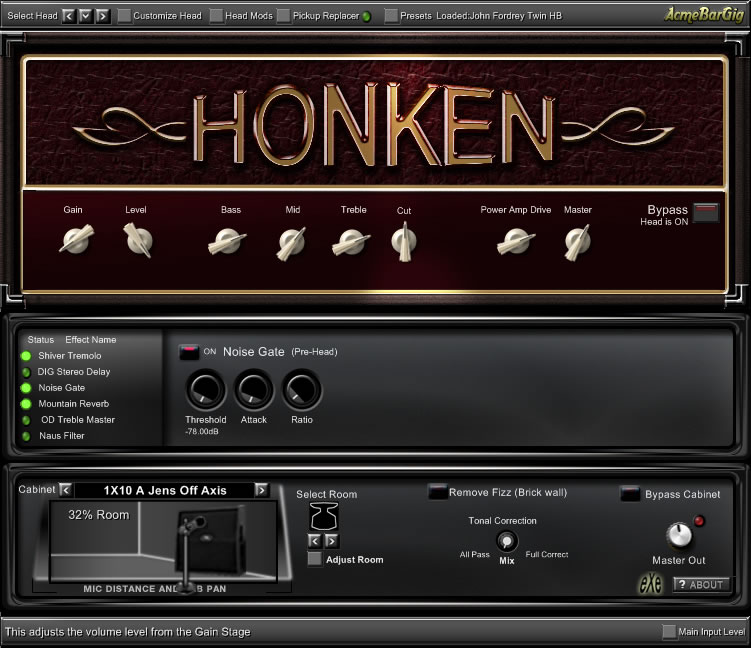Toggle Mountain Reverb status LED

tap(26, 404)
